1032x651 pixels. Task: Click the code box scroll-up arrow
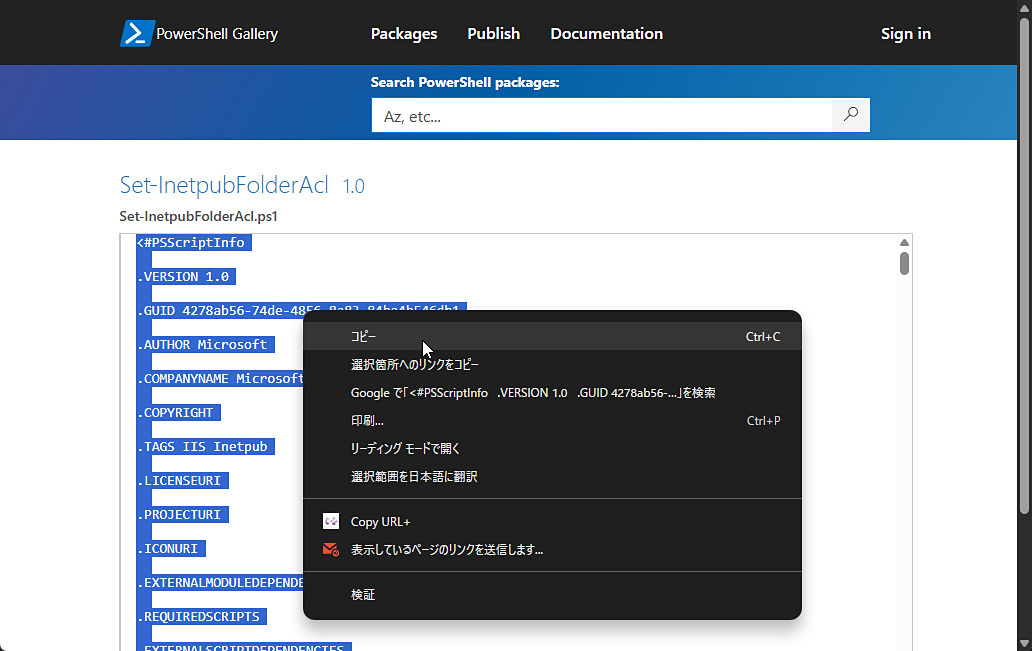(904, 242)
